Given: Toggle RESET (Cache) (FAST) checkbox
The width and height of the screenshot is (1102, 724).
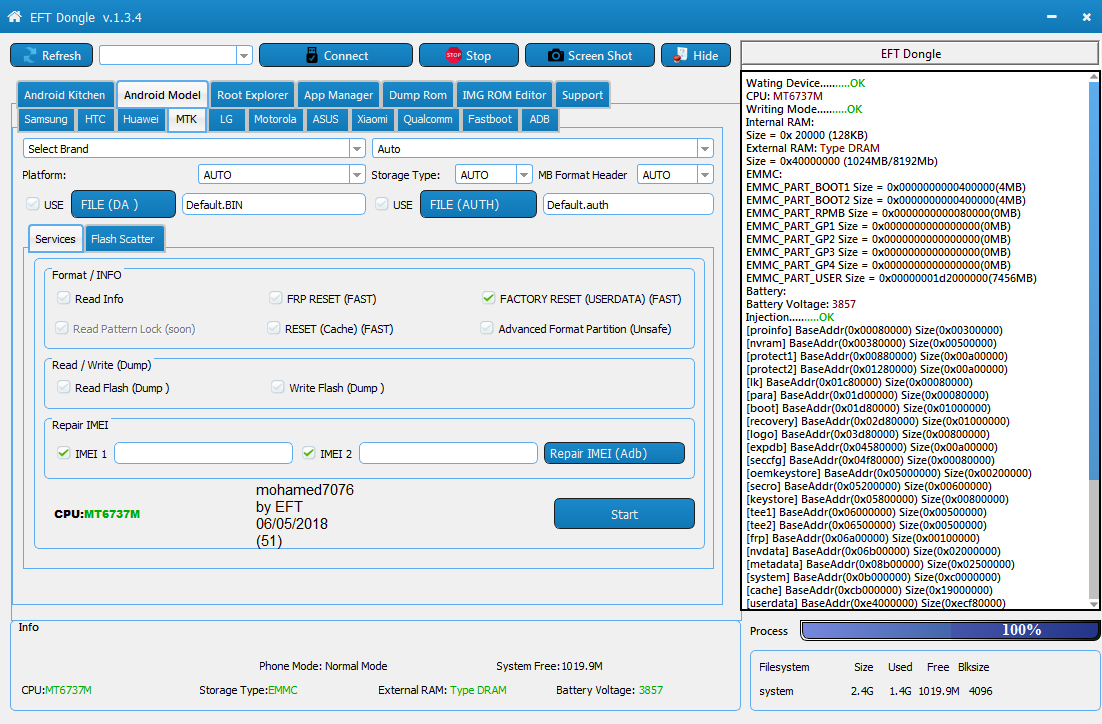Looking at the screenshot, I should [273, 328].
